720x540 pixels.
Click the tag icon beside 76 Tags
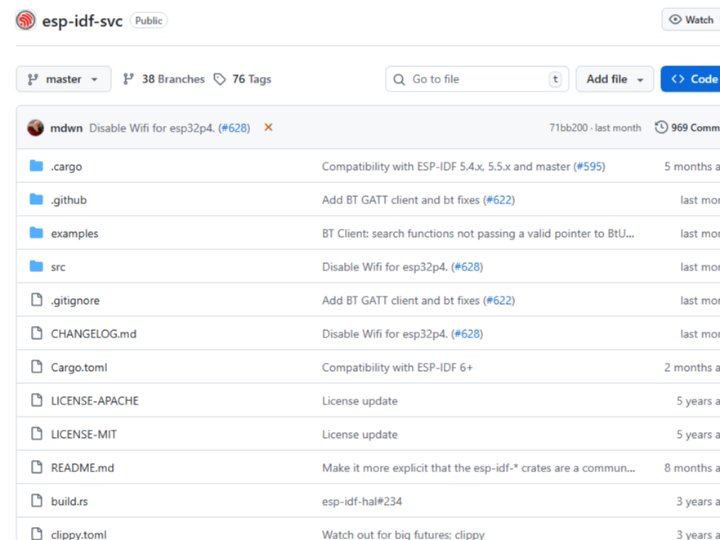(220, 79)
